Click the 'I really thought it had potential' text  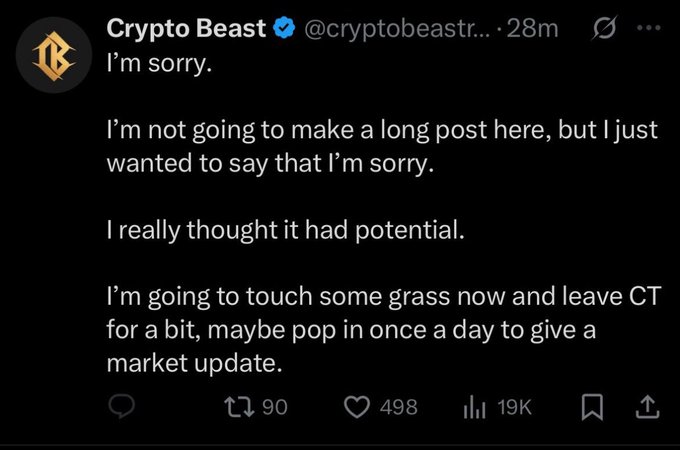point(286,230)
